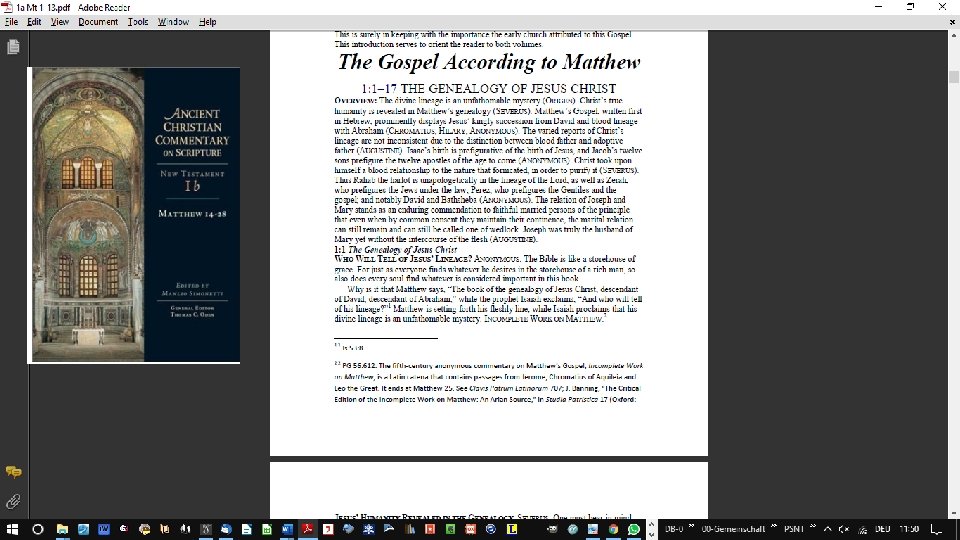Click the vertical scrollbar down arrow

tap(954, 514)
